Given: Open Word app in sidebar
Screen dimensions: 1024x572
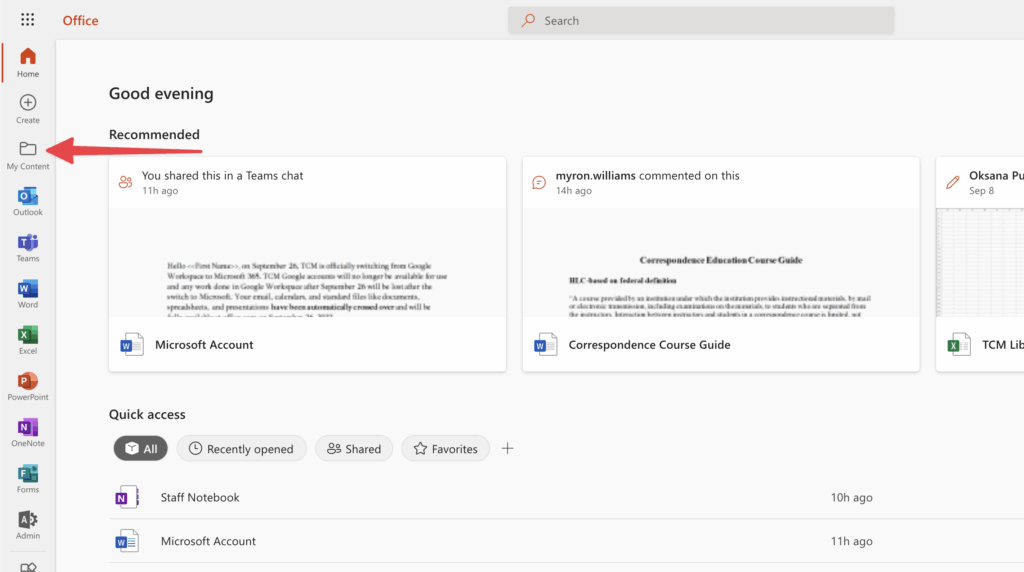Looking at the screenshot, I should click(28, 293).
